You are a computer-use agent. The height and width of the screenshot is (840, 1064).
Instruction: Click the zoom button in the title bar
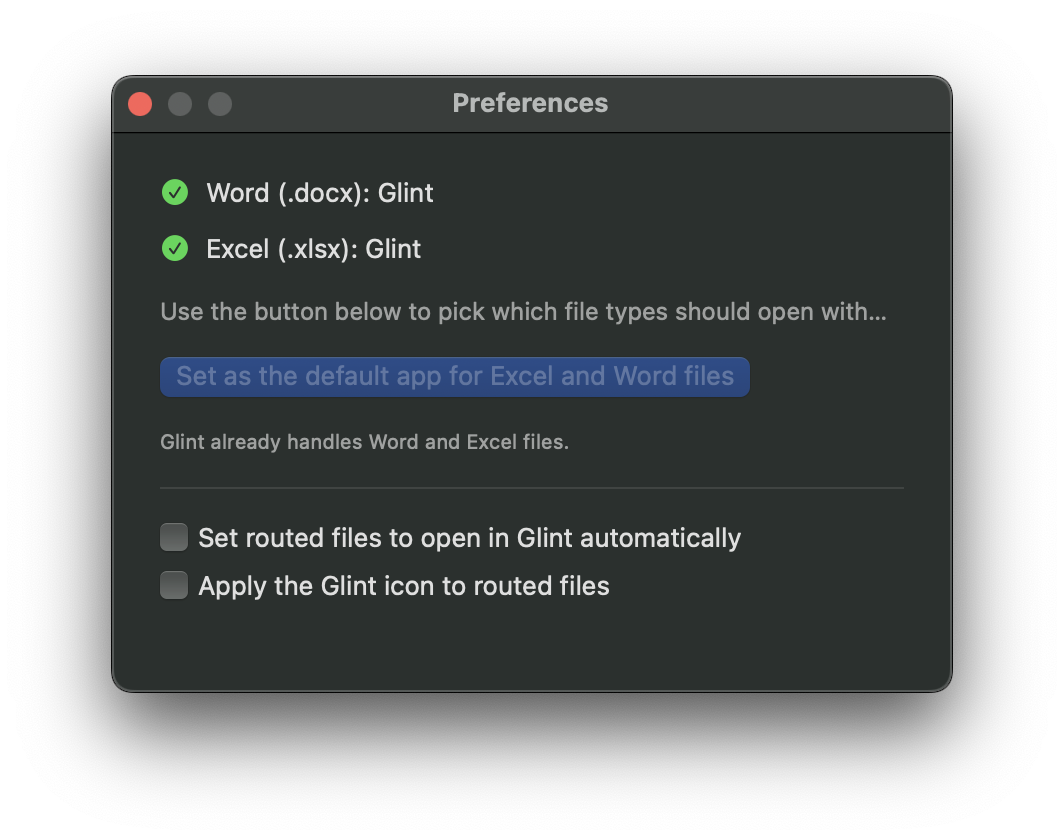(220, 104)
